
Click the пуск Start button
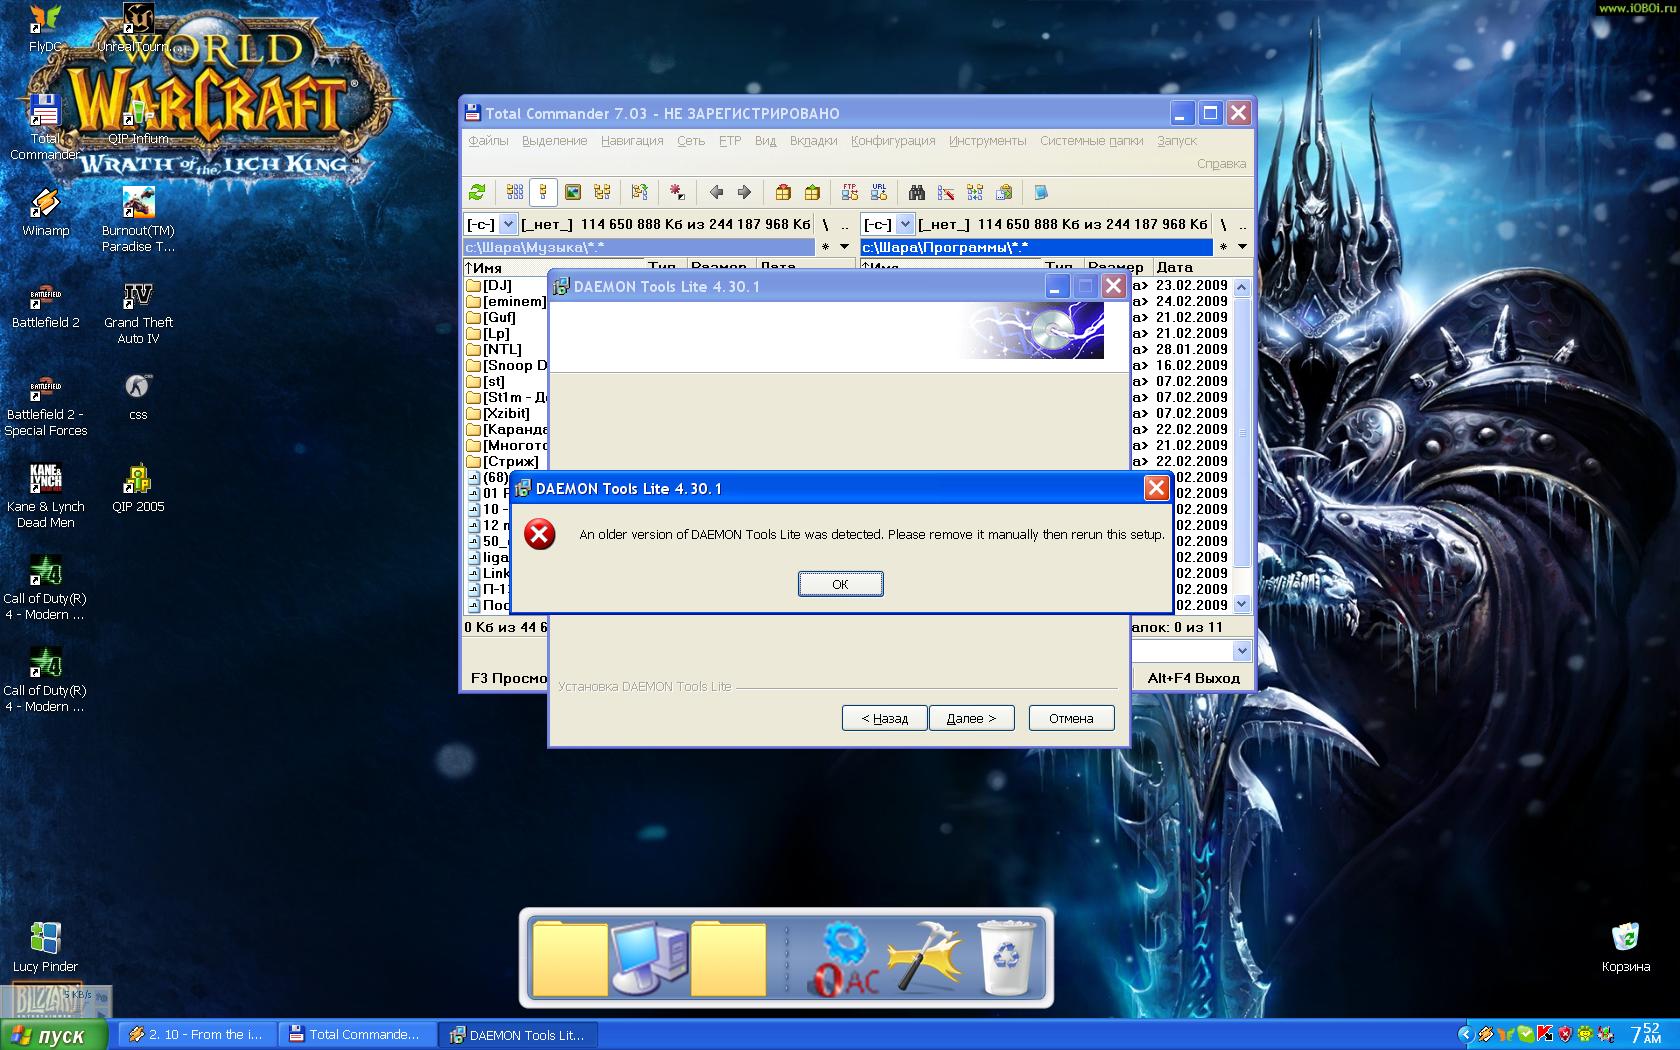click(53, 1035)
